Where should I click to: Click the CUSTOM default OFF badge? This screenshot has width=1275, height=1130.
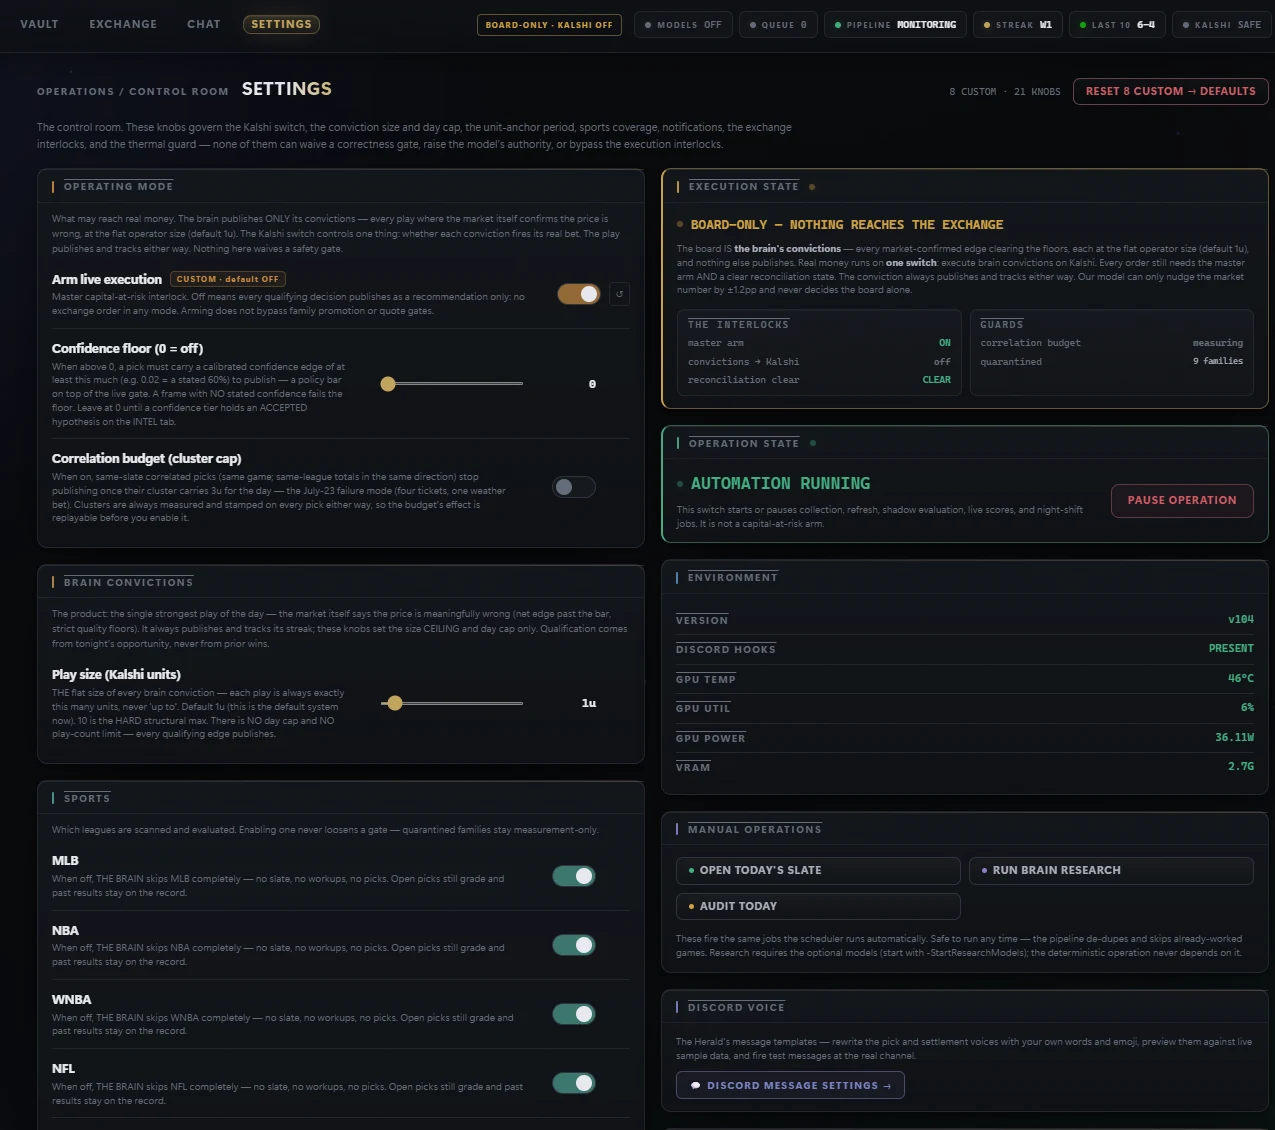(x=228, y=279)
